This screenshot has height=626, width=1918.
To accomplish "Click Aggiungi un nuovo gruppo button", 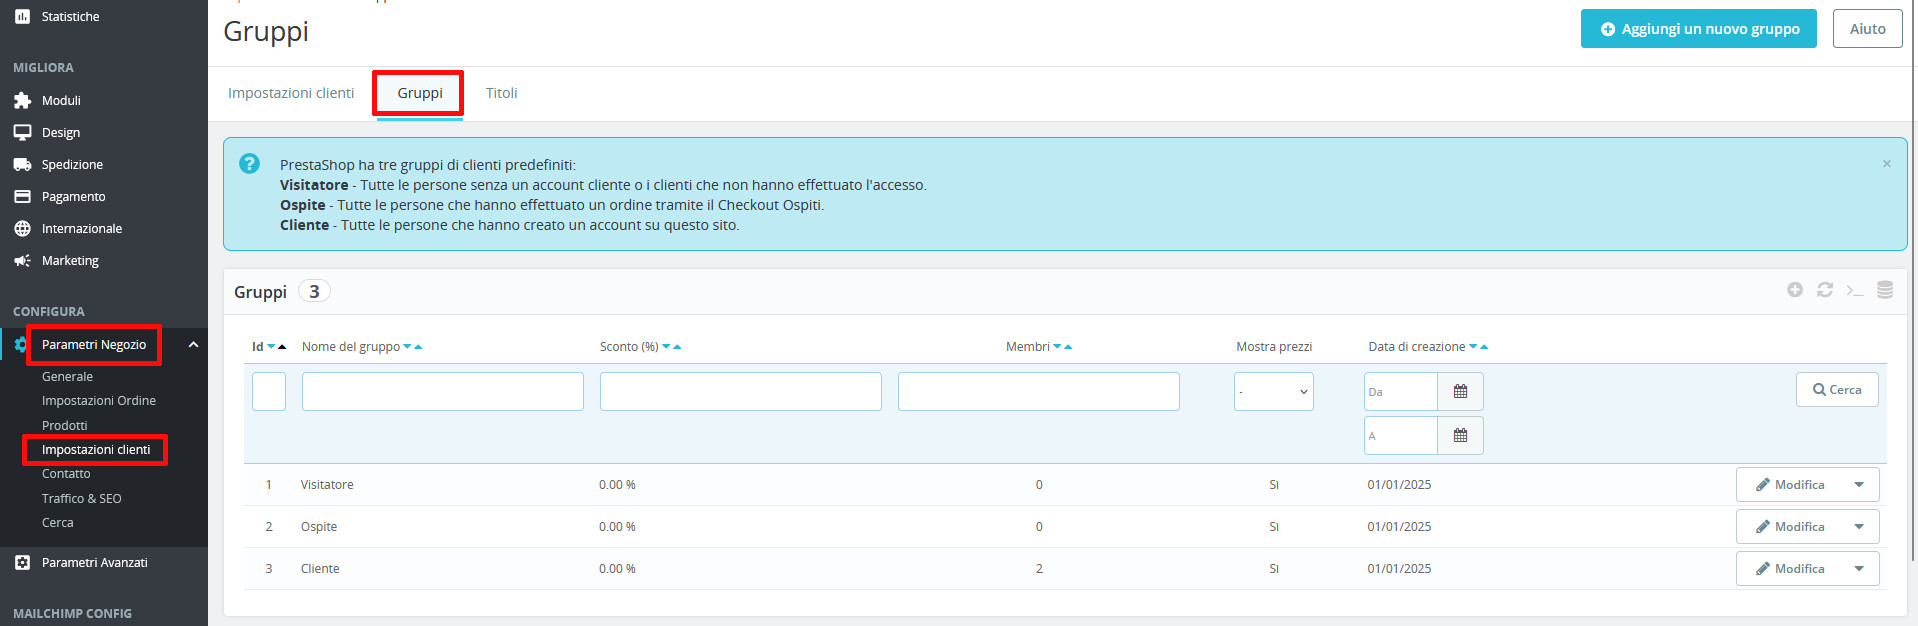I will click(1699, 29).
